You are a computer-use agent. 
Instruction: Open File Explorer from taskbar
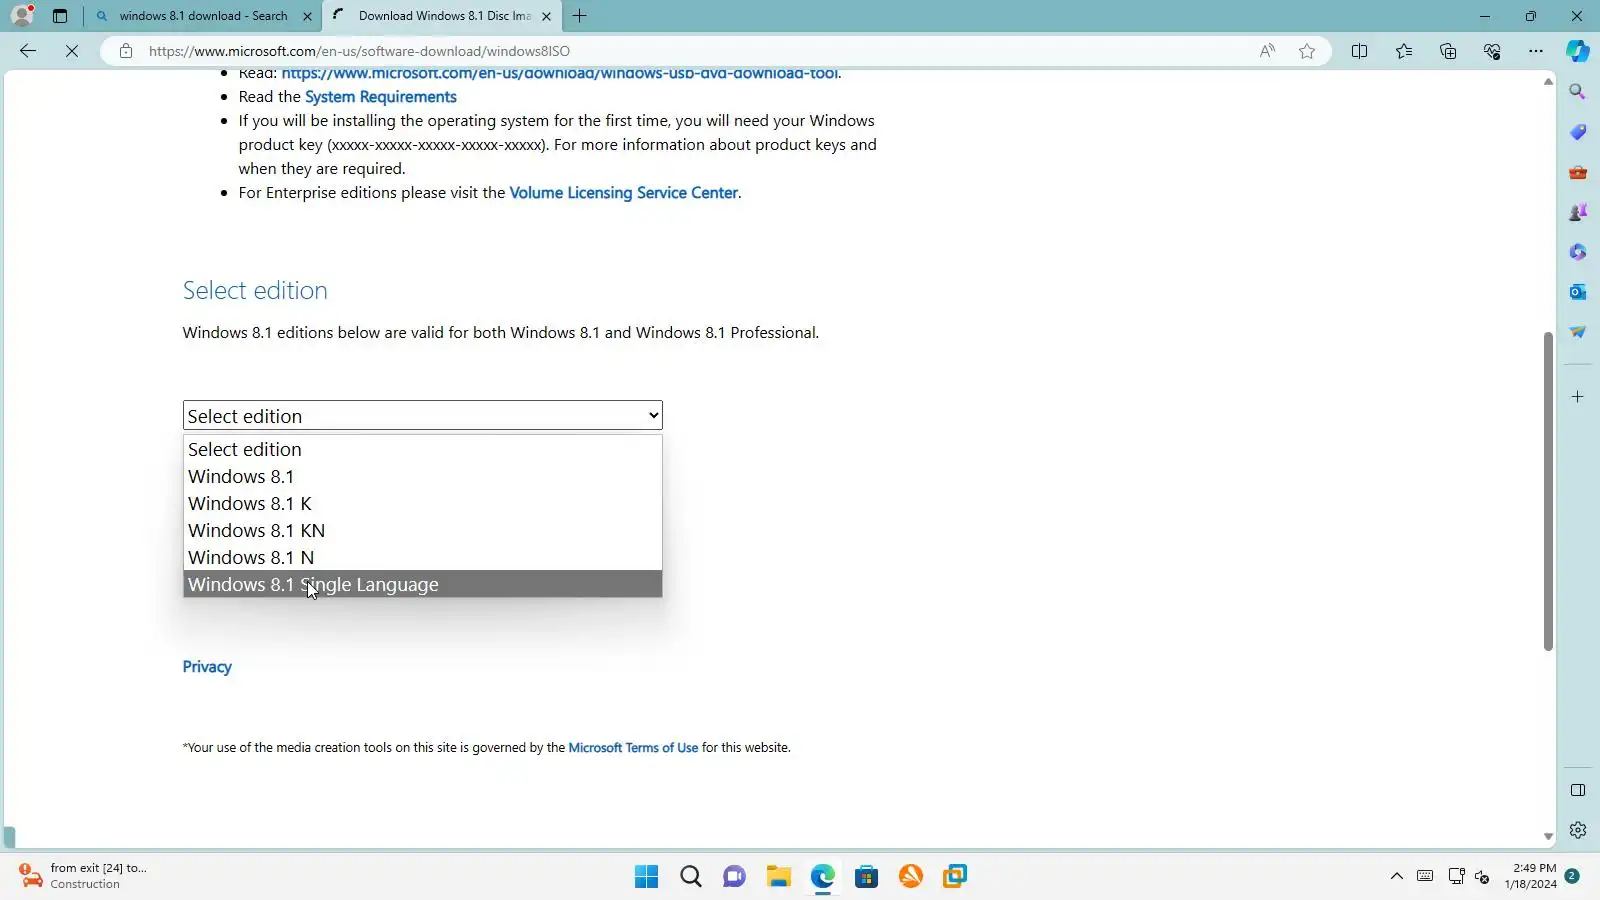[x=779, y=877]
